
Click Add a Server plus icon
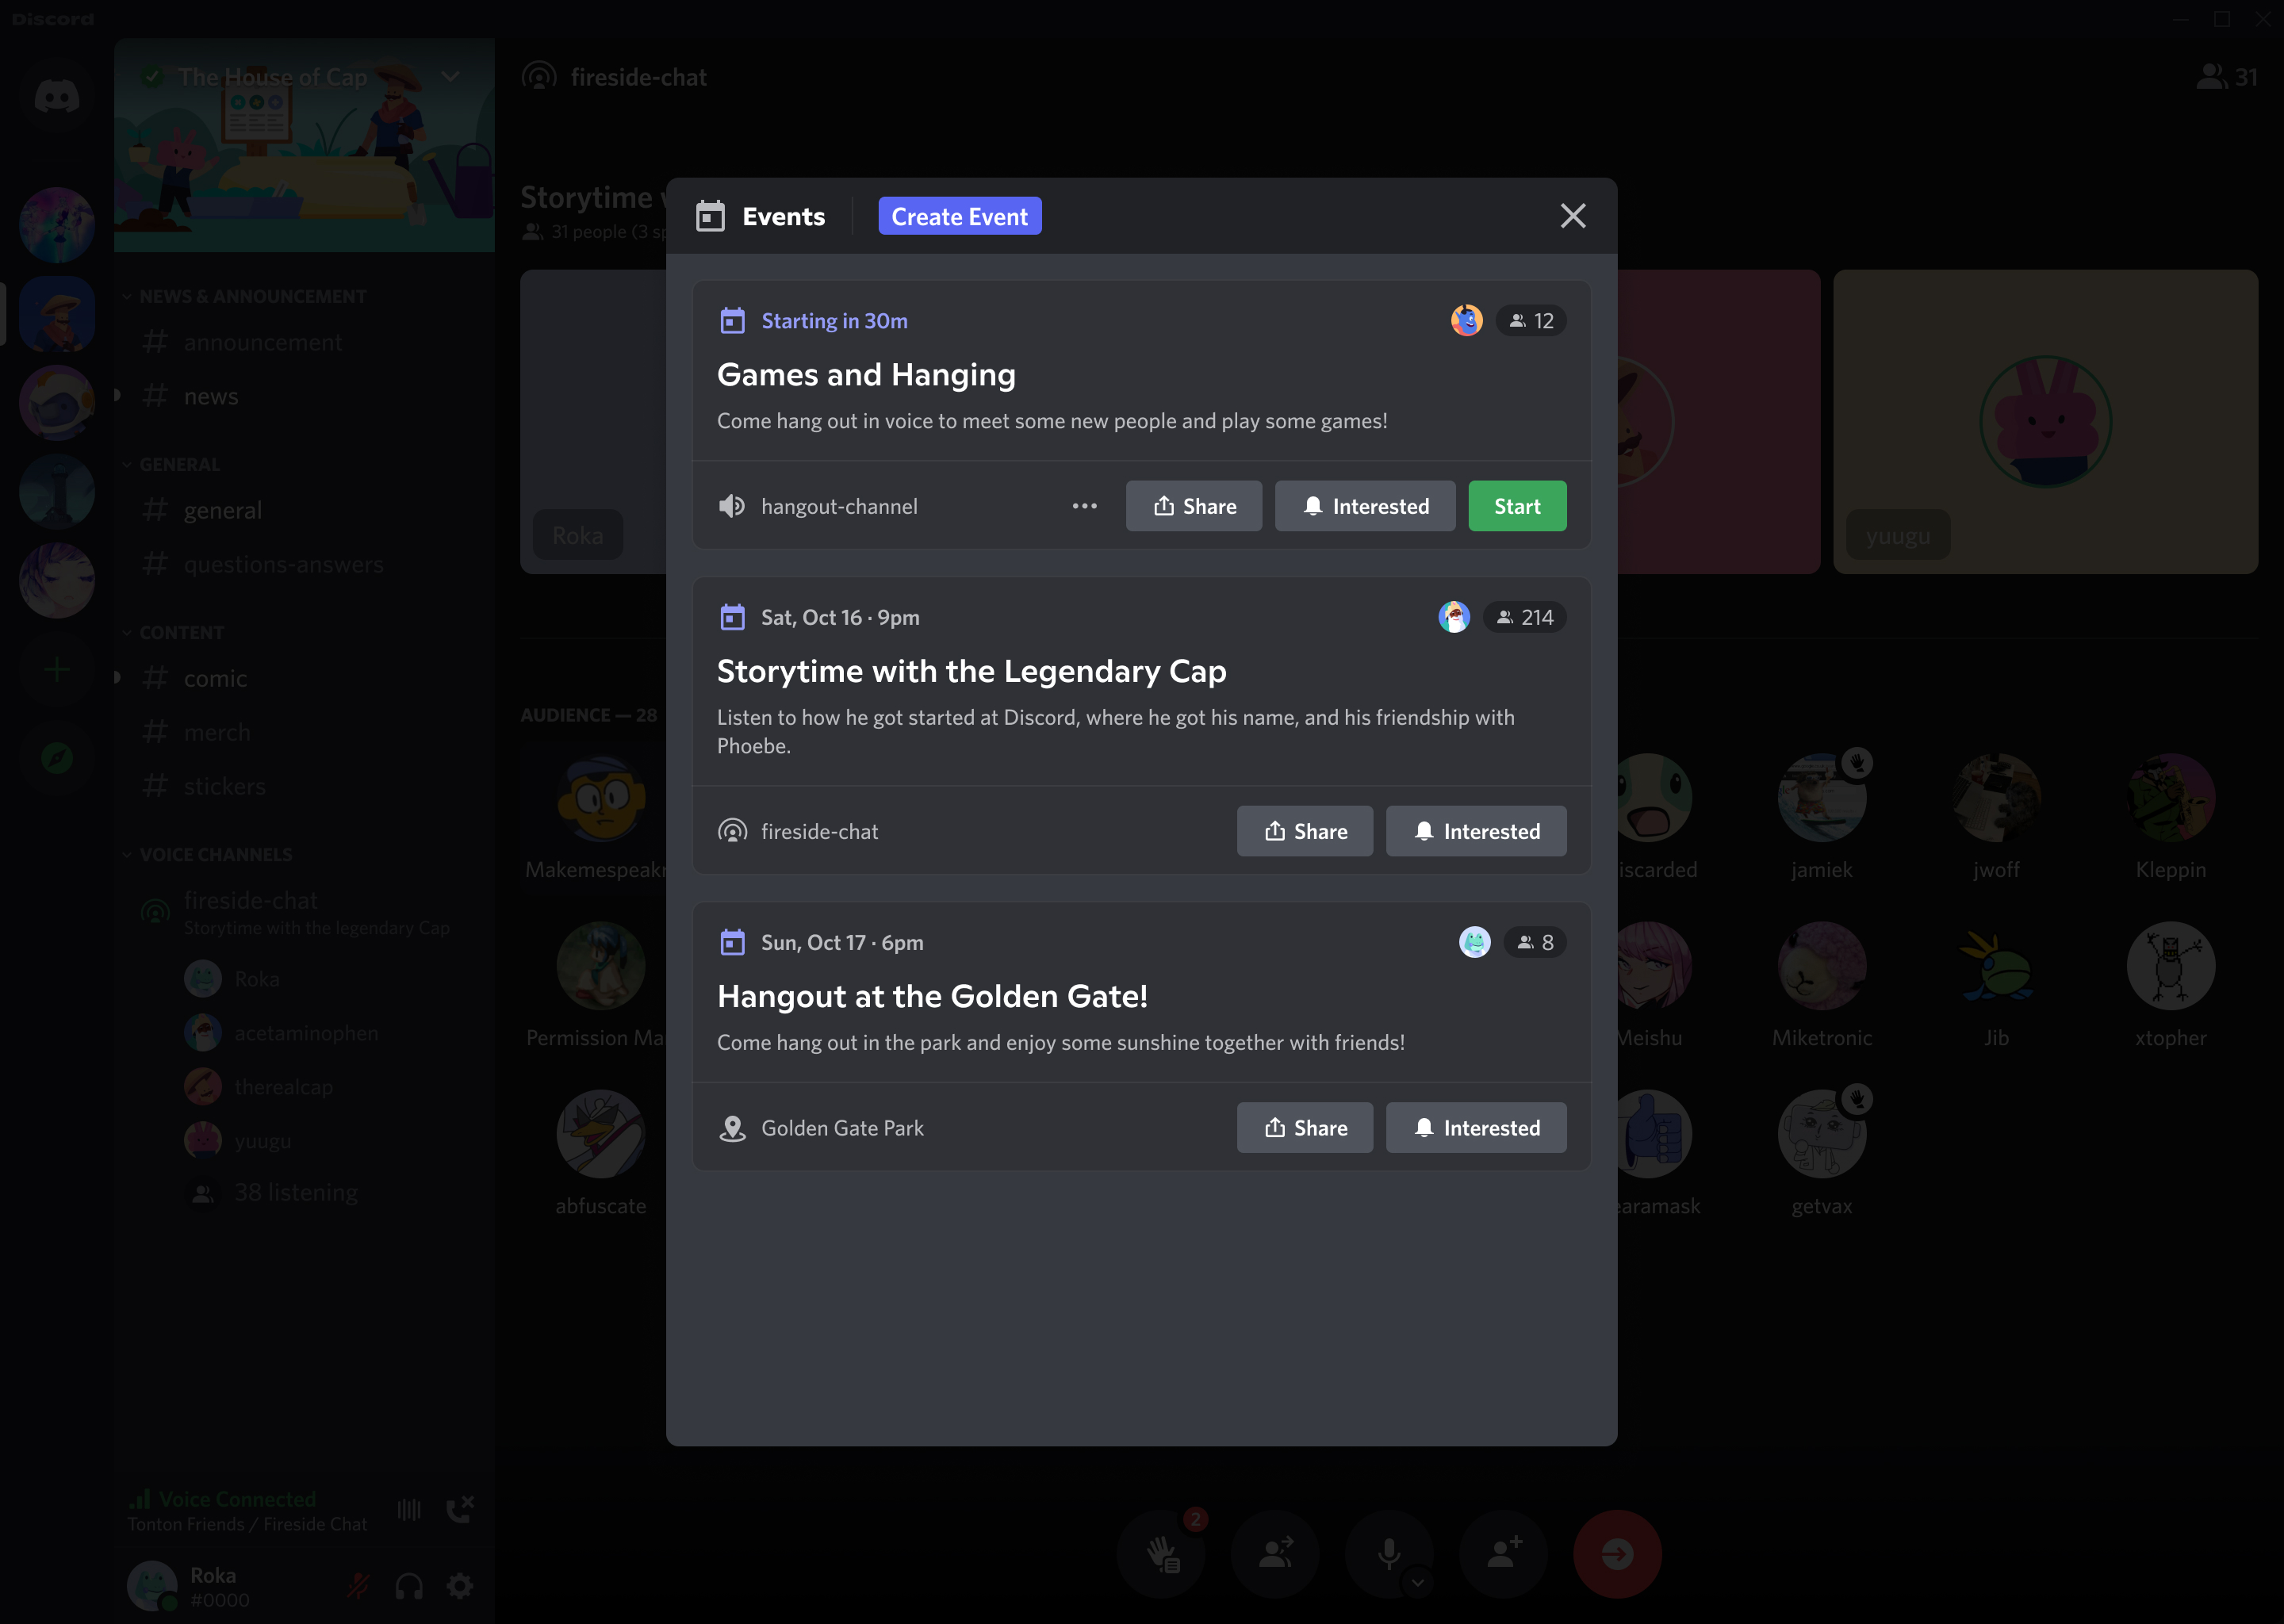pos(57,669)
